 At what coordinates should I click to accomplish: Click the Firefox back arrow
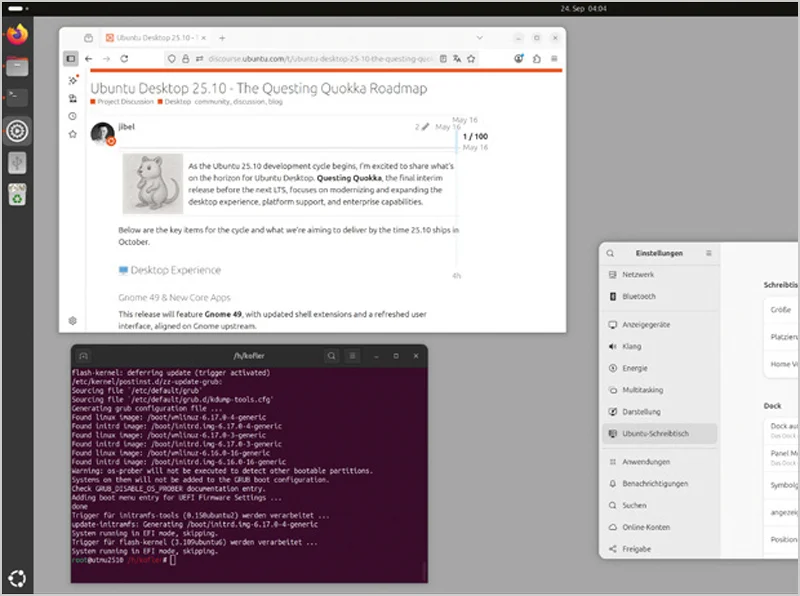(90, 60)
